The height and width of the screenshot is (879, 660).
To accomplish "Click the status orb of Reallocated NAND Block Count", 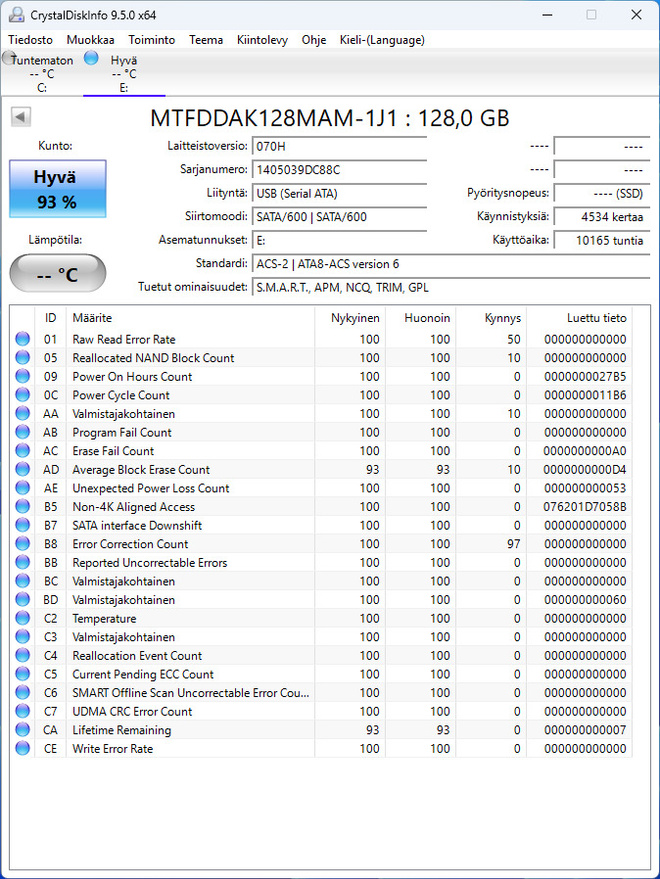I will tap(22, 357).
